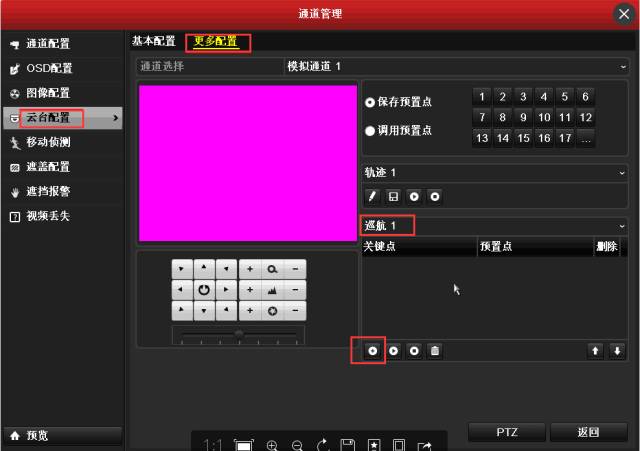The height and width of the screenshot is (451, 640).
Task: Click the iris aperture icon
Action: pos(272,311)
